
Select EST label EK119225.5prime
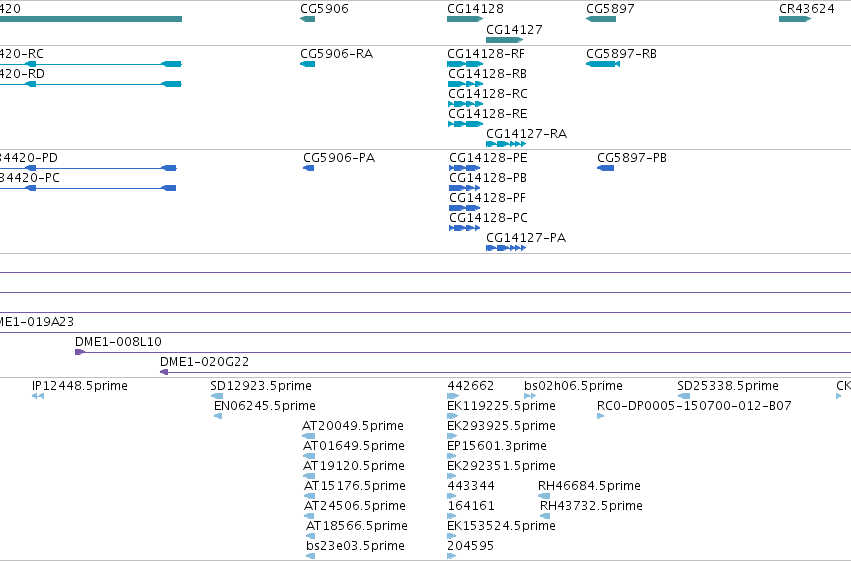(x=501, y=406)
